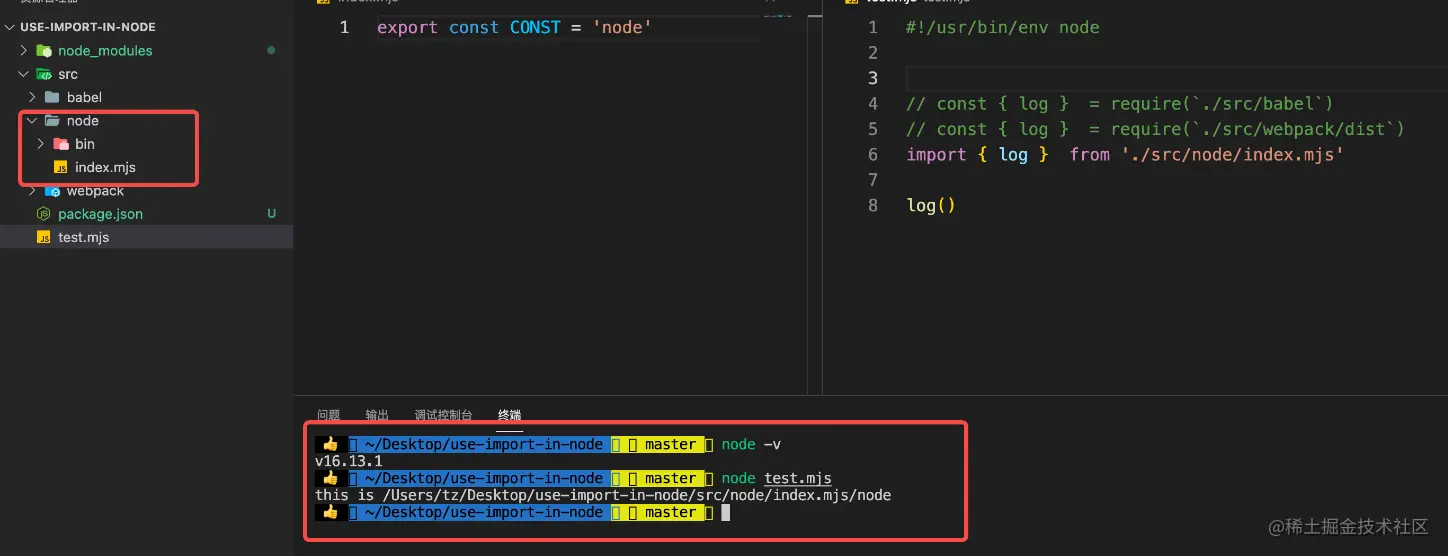Collapse the src folder chevron
Viewport: 1448px width, 556px height.
tap(24, 74)
